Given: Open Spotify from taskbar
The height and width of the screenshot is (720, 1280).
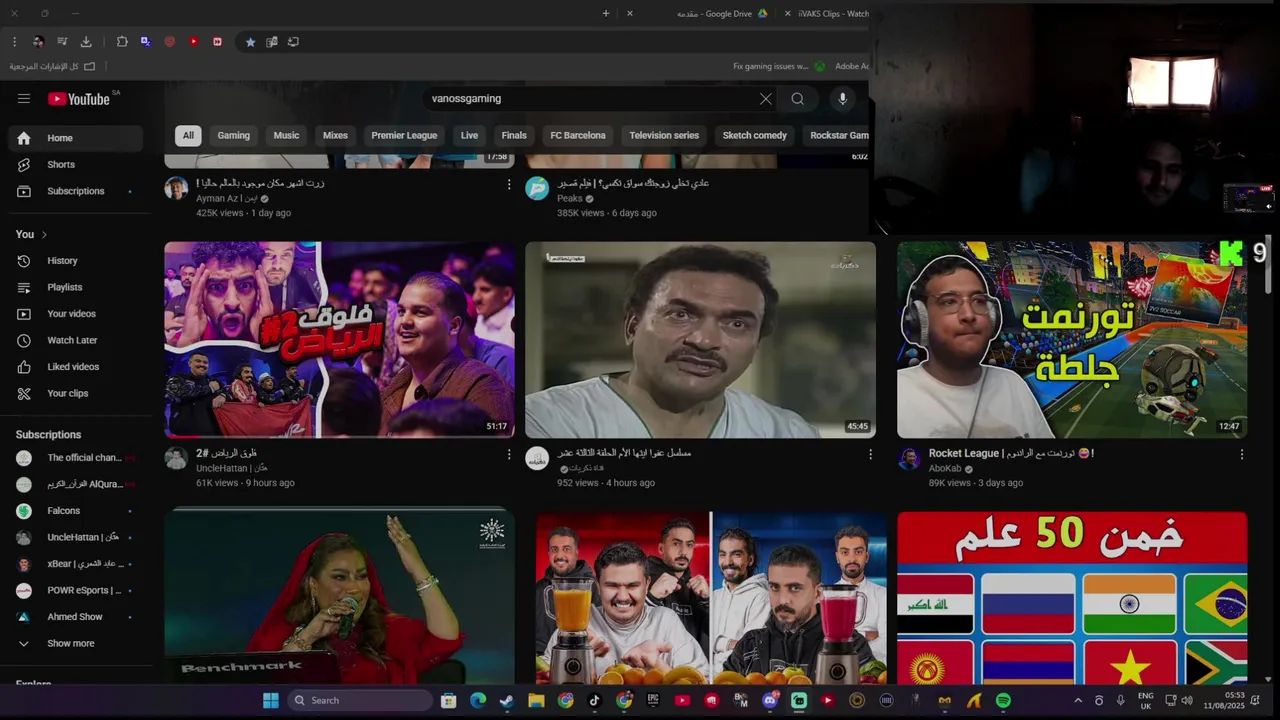Looking at the screenshot, I should pos(1004,700).
